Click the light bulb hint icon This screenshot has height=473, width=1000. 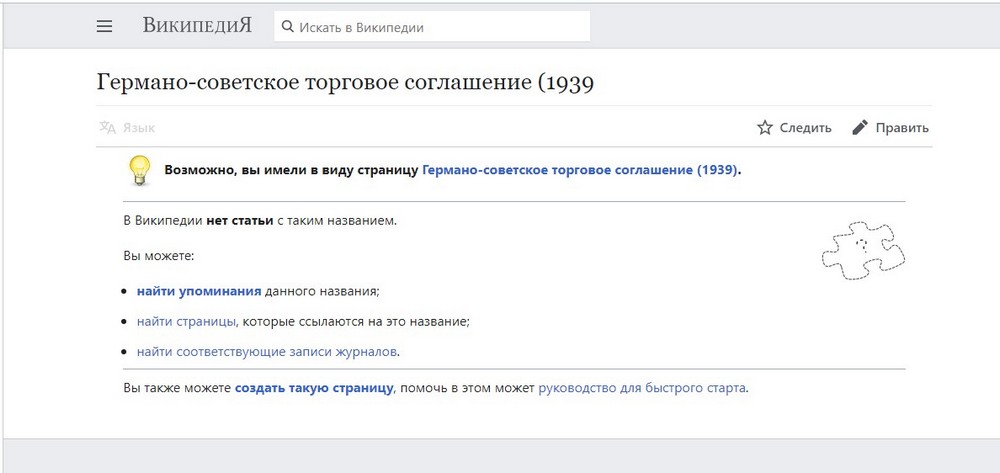tap(140, 170)
